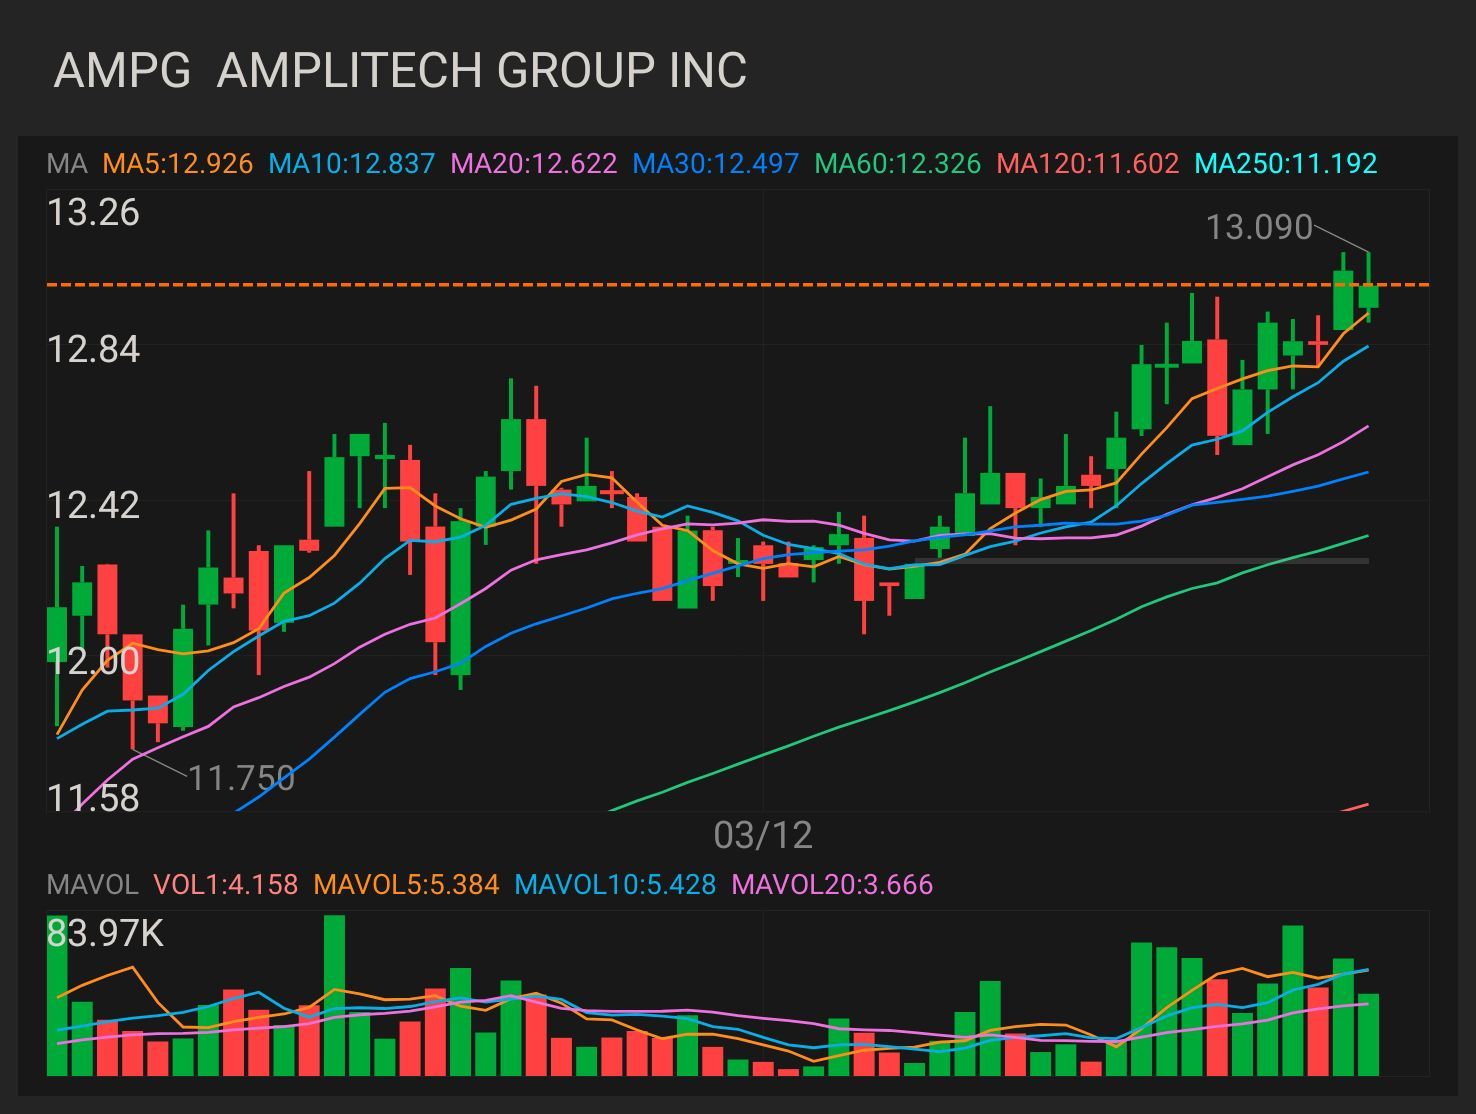Click the 12.84 price axis label
This screenshot has width=1476, height=1114.
[x=93, y=349]
